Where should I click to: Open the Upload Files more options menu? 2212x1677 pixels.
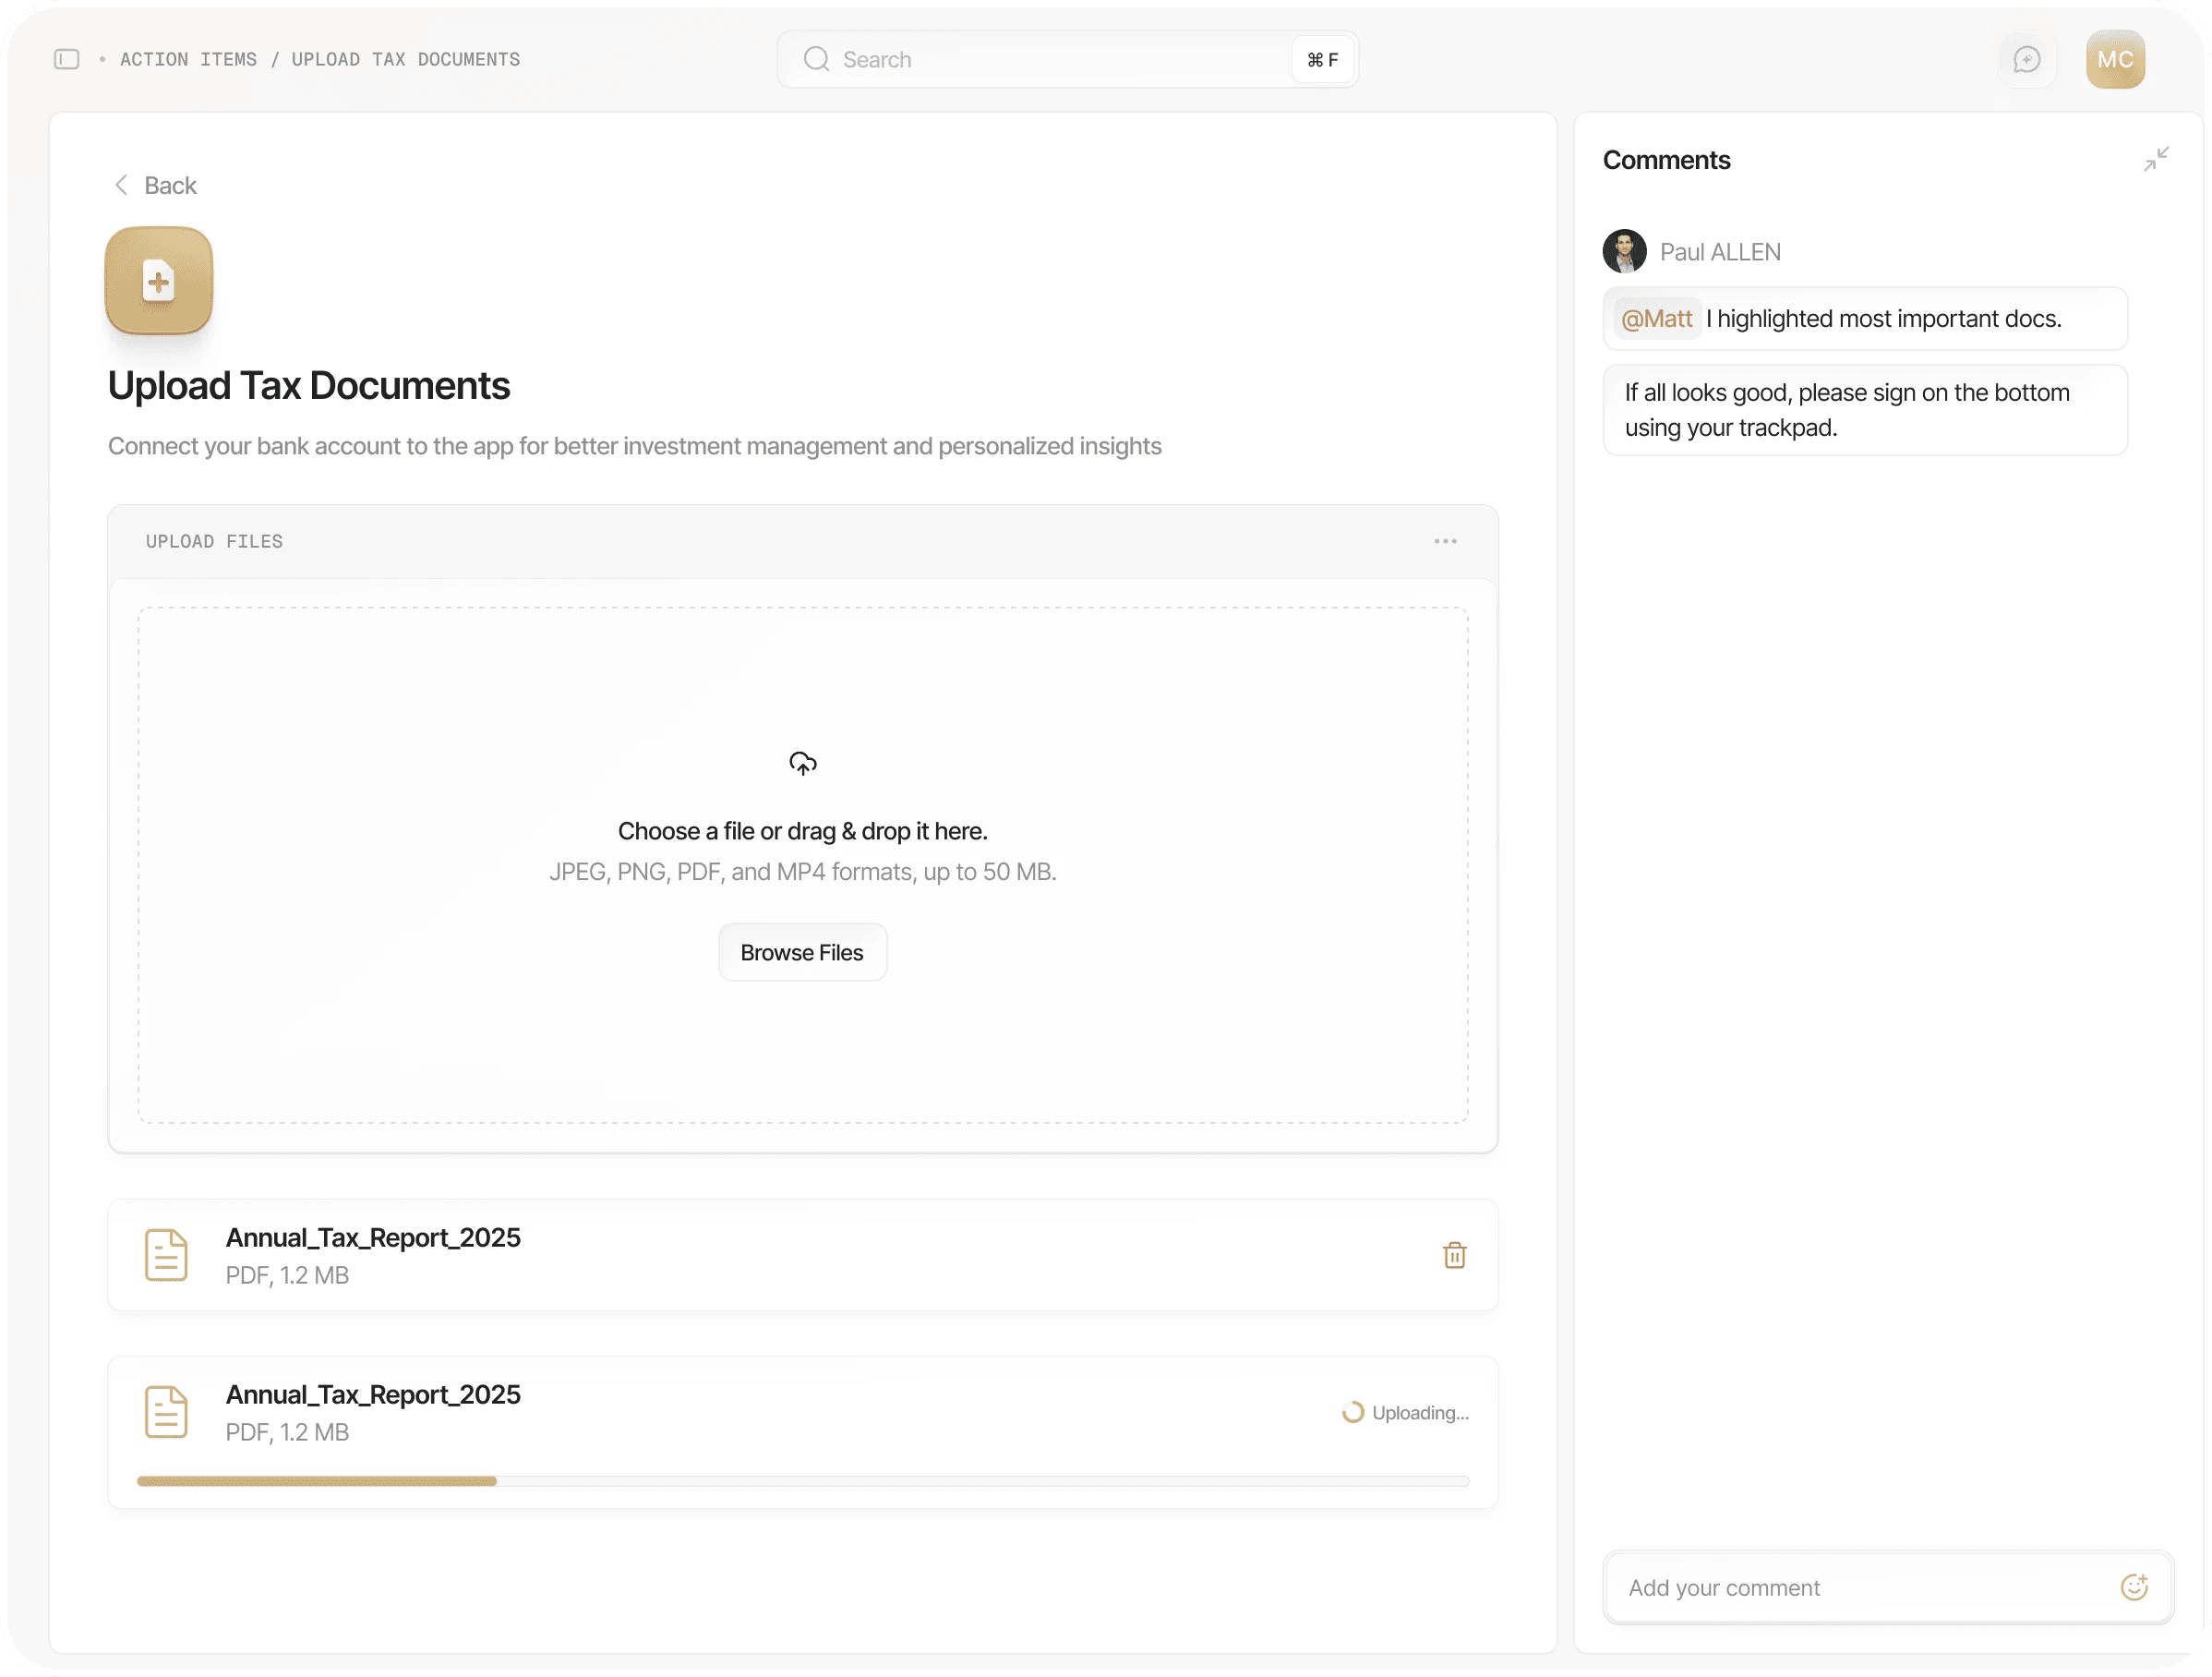coord(1446,541)
